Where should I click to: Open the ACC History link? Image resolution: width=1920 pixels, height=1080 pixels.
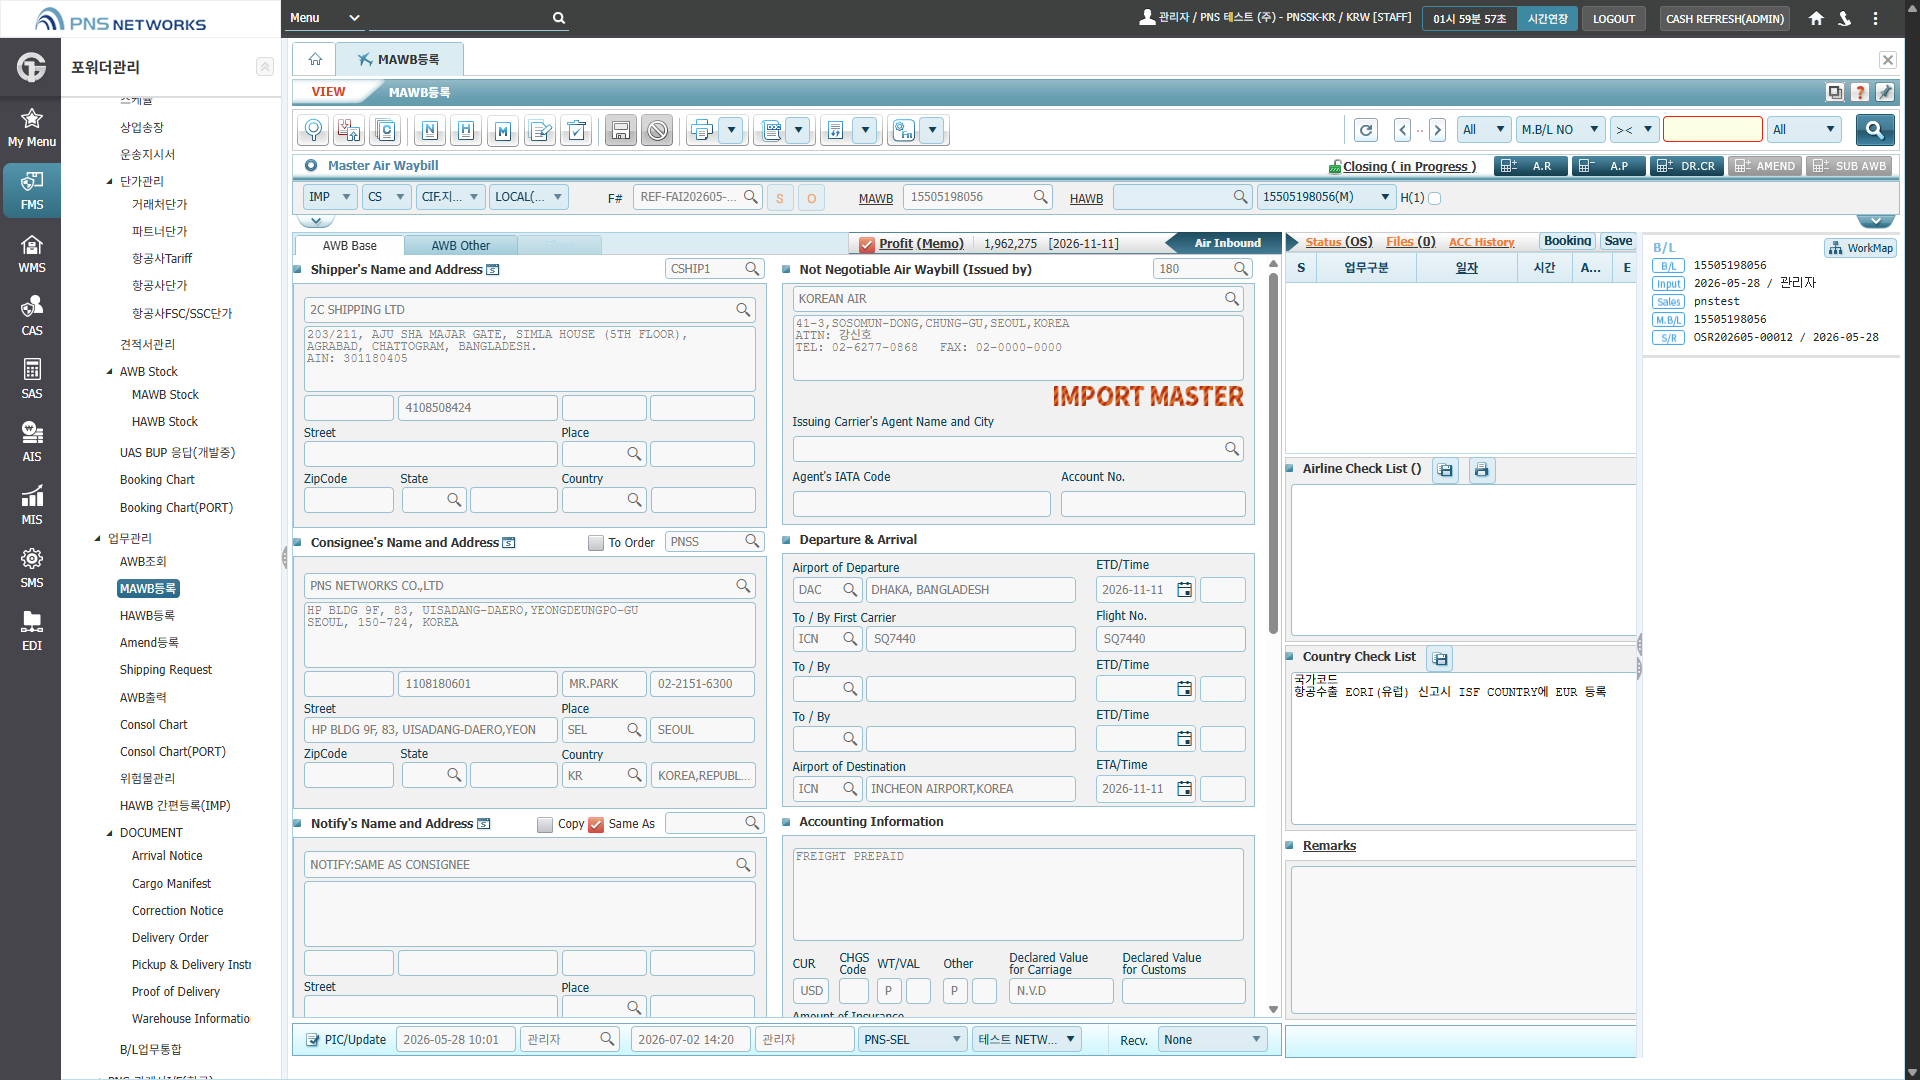click(x=1481, y=242)
